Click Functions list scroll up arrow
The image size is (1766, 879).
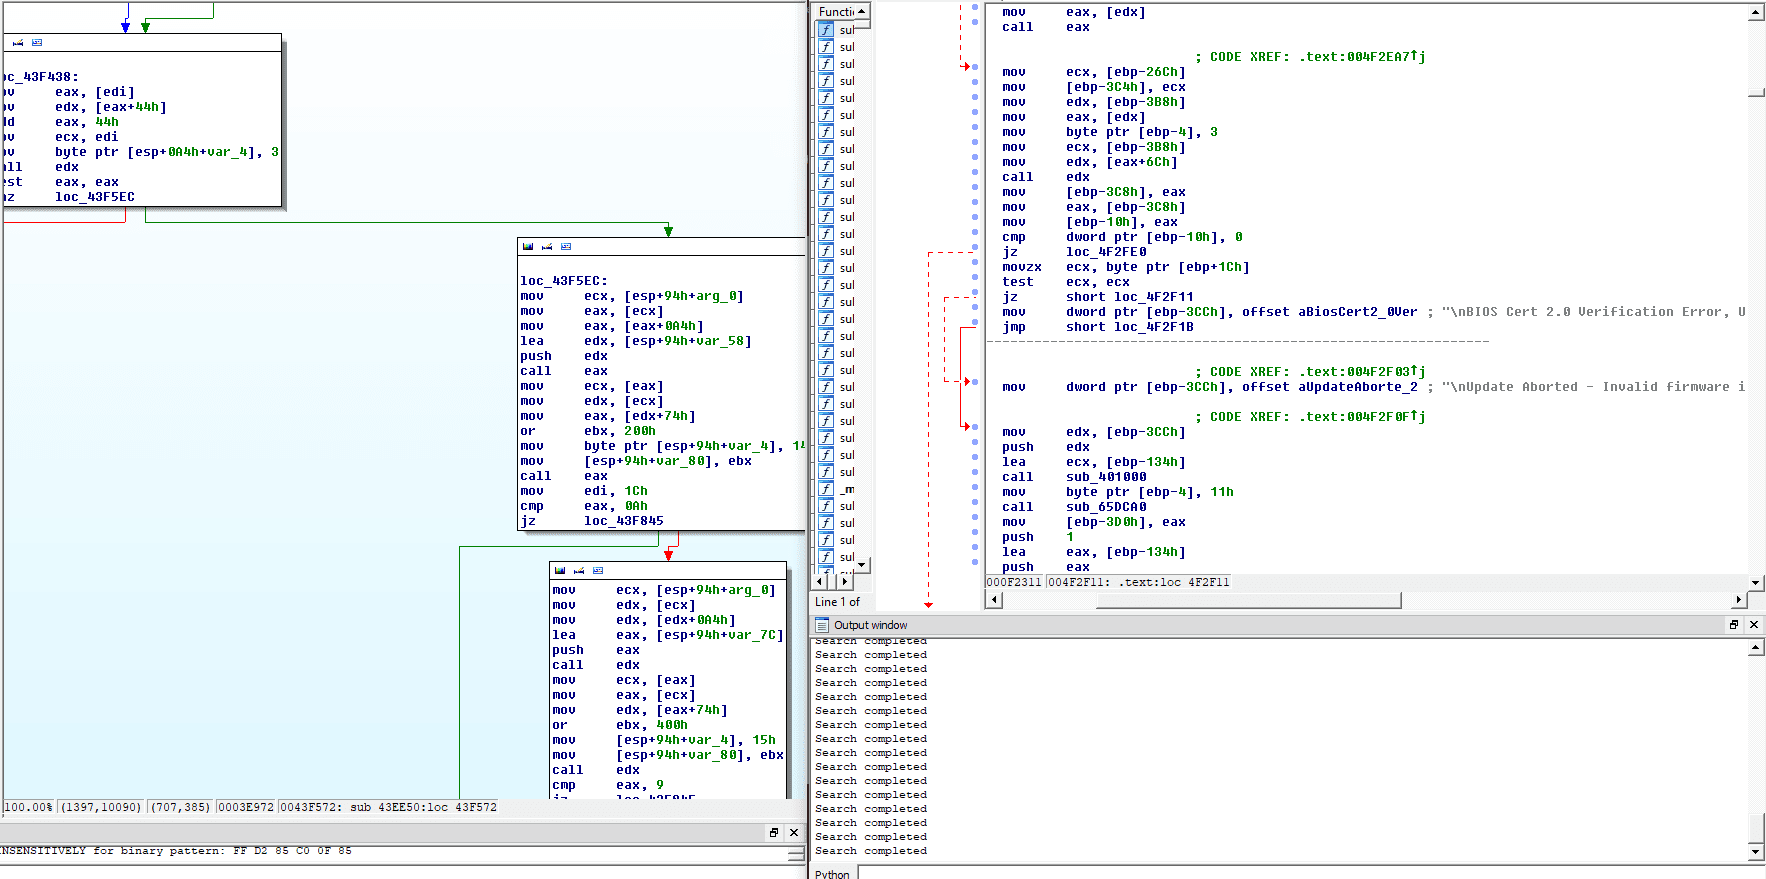(863, 12)
